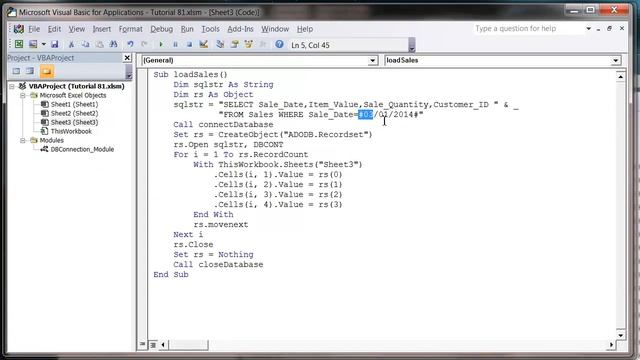
Task: Collapse the VBAProject (Tutorial 81.xlsm) node
Action: 12,86
